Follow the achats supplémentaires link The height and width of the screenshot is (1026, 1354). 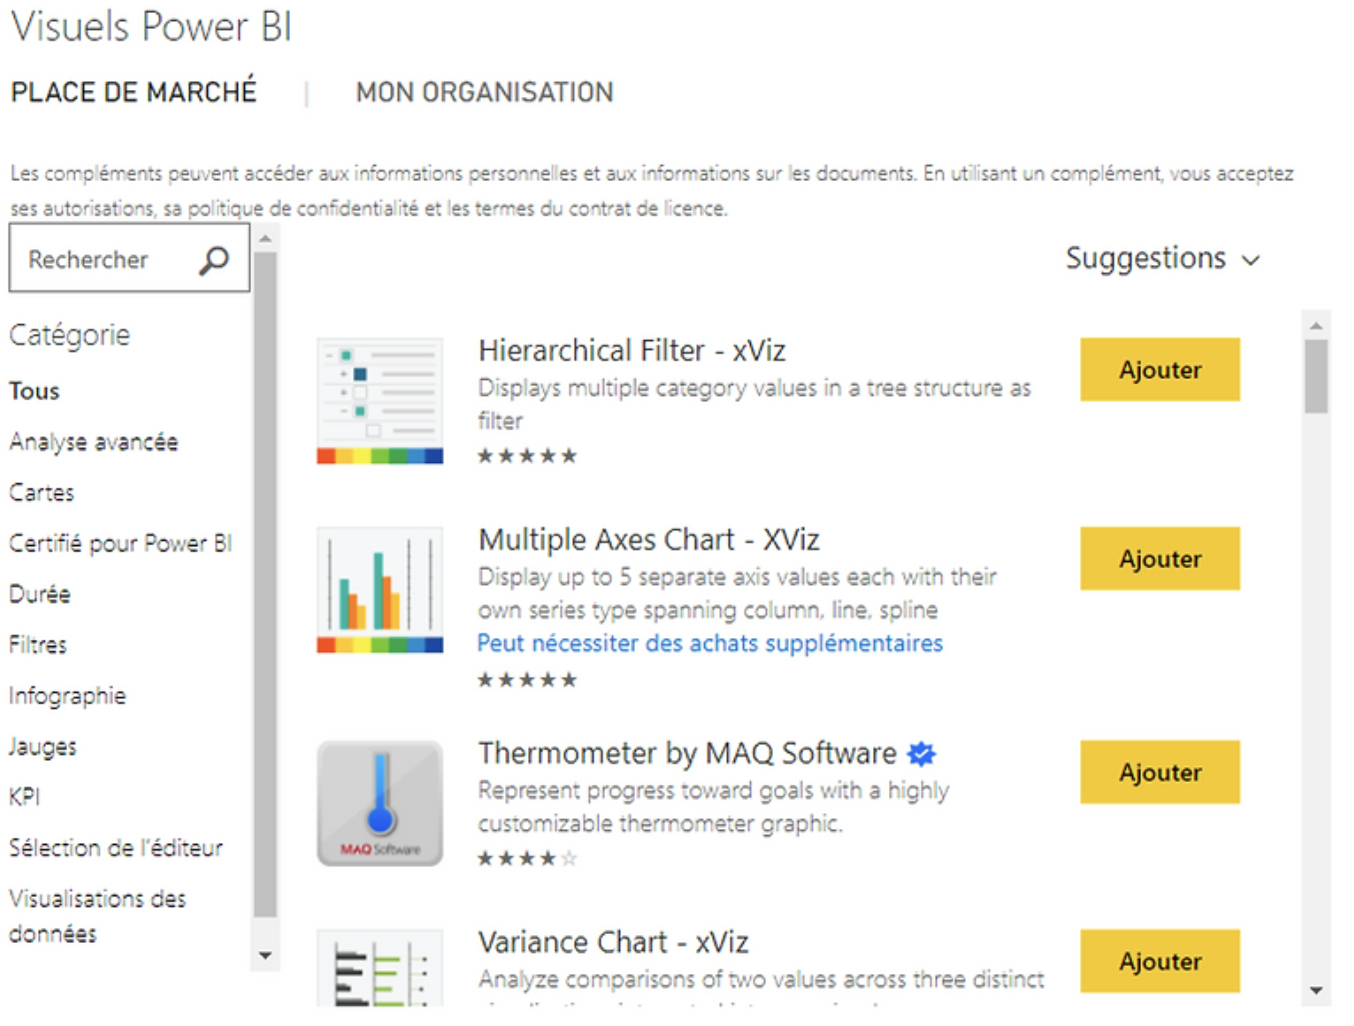pyautogui.click(x=709, y=643)
